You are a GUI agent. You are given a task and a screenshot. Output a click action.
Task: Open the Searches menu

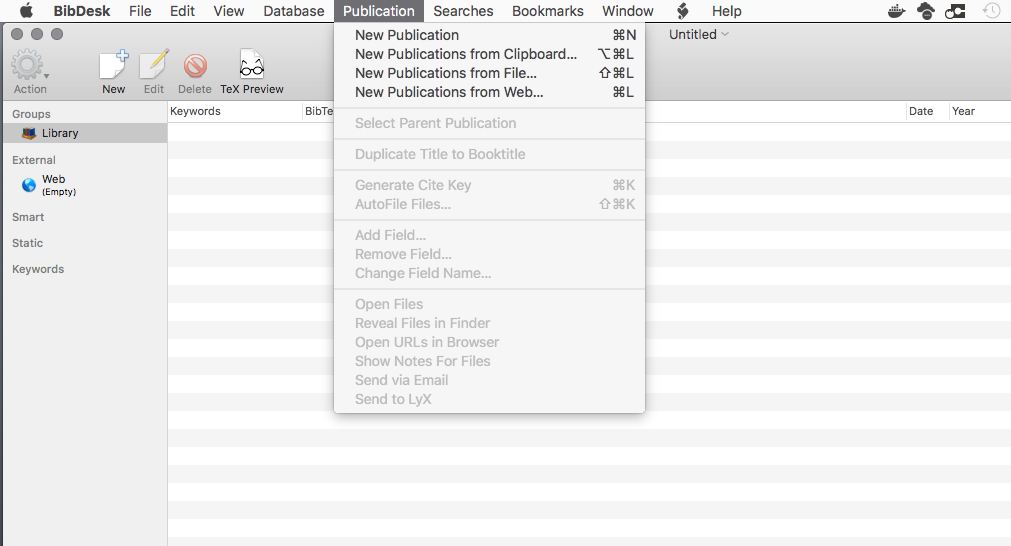click(463, 11)
